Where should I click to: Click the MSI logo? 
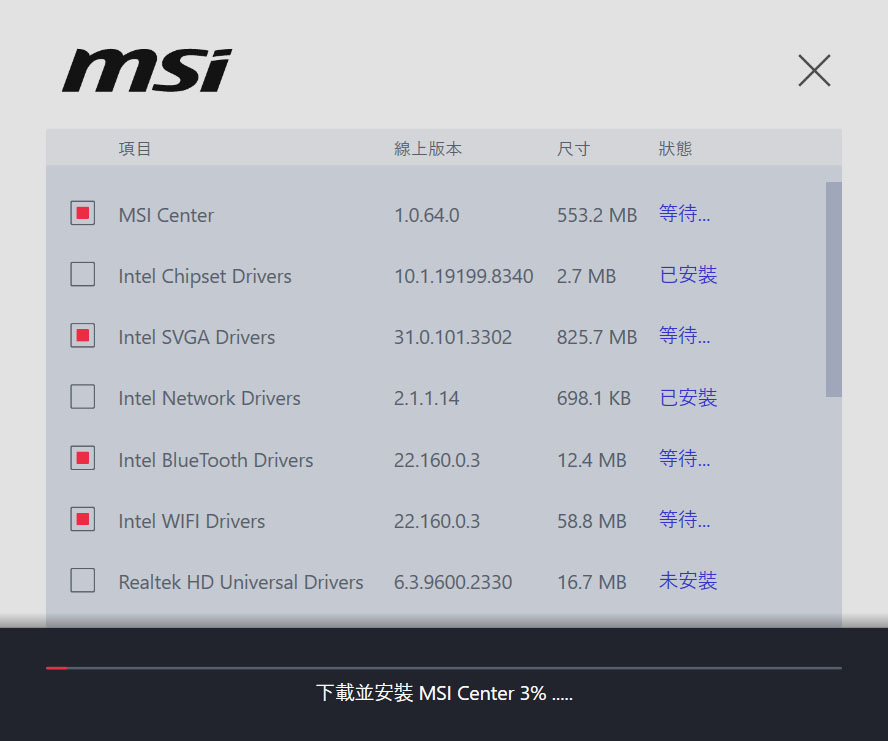point(147,71)
